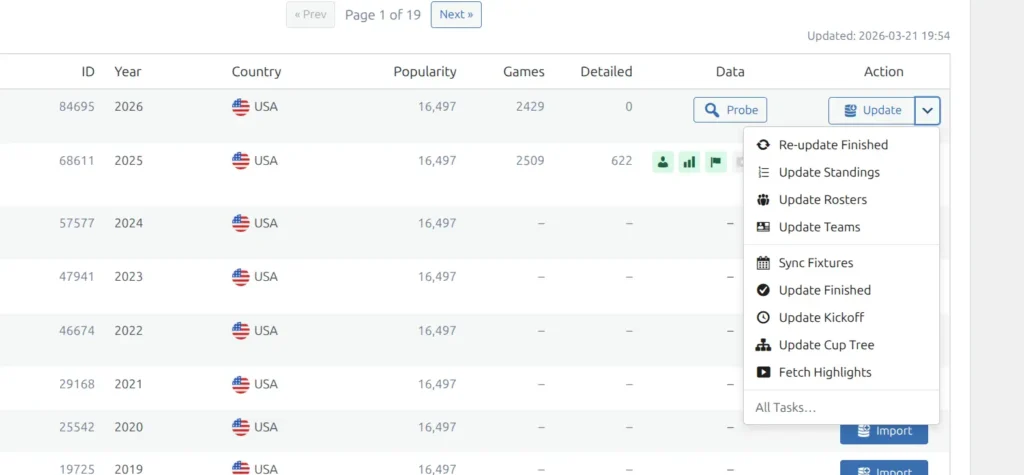The width and height of the screenshot is (1024, 475).
Task: Click ID 46674 cell
Action: 76,331
